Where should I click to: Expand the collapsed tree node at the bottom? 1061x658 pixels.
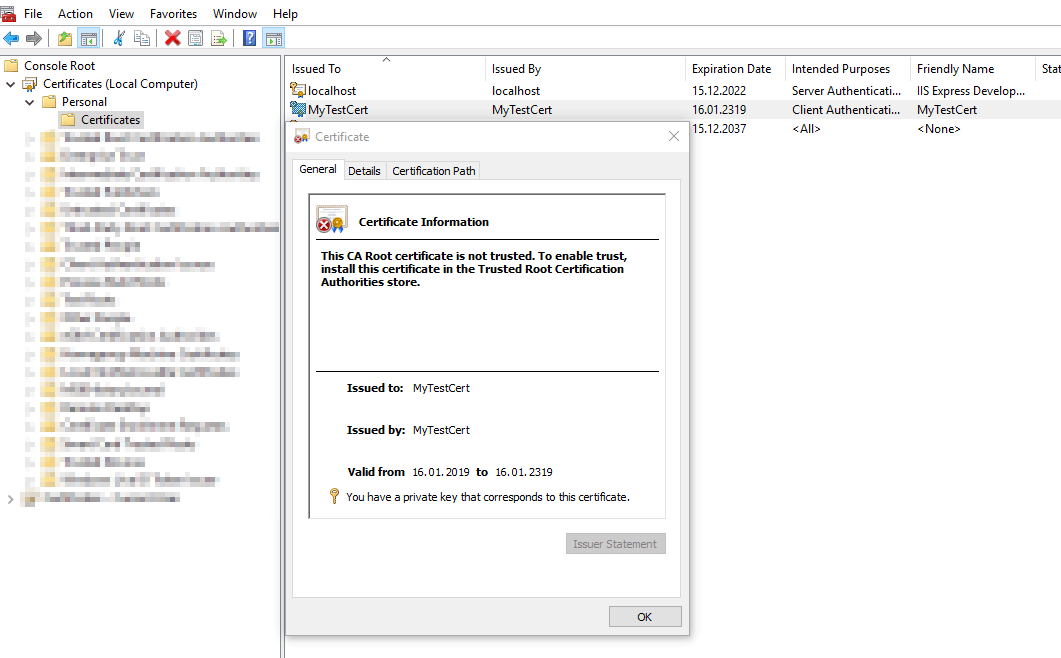point(9,496)
